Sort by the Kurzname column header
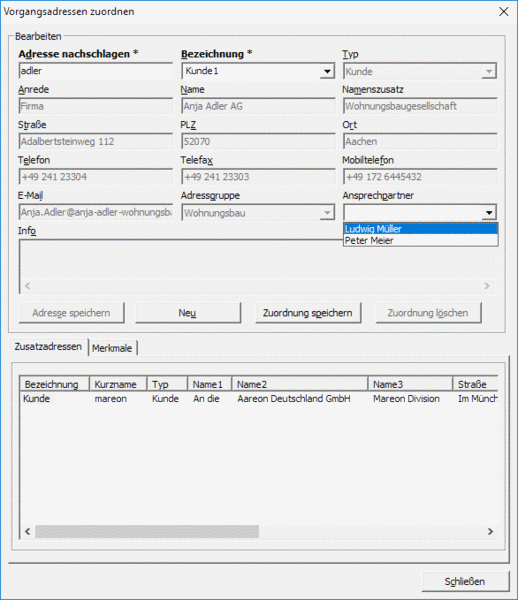The height and width of the screenshot is (600, 518). coord(118,384)
